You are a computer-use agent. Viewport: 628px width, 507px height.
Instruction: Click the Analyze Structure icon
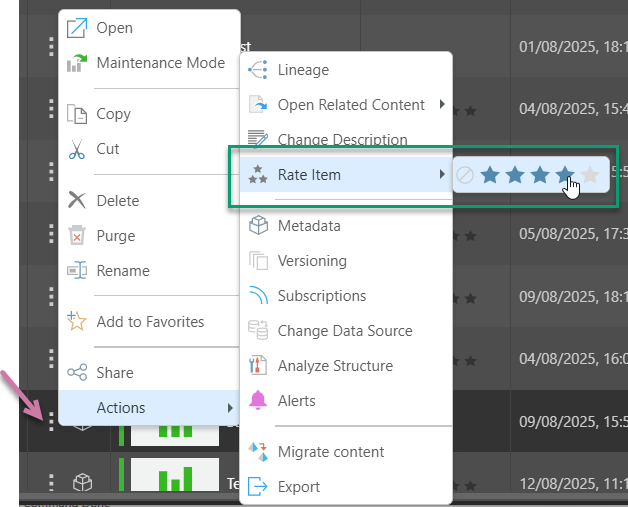pos(258,366)
